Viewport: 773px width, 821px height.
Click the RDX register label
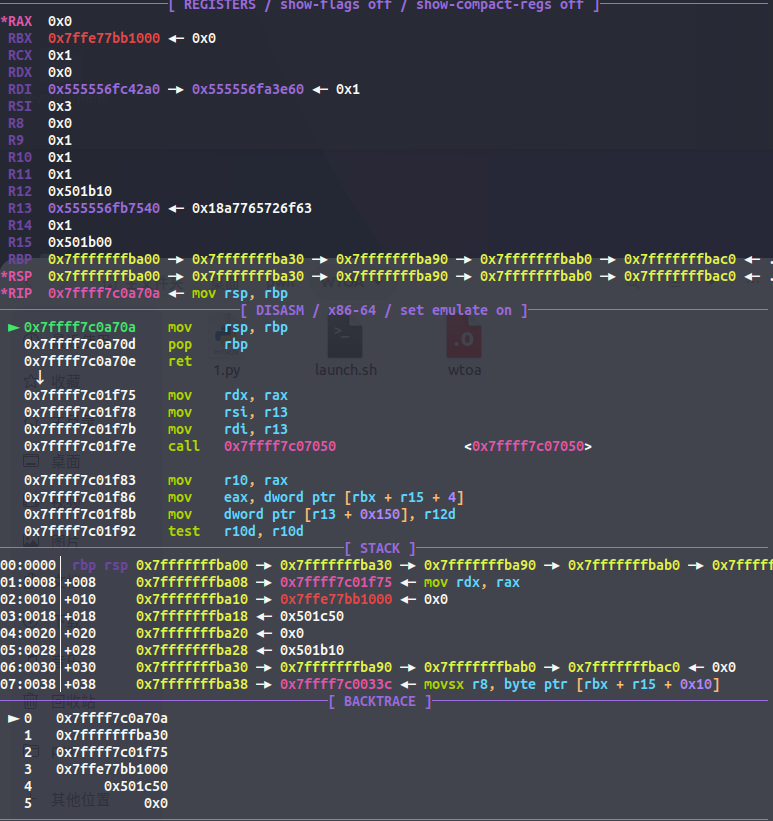coord(20,72)
